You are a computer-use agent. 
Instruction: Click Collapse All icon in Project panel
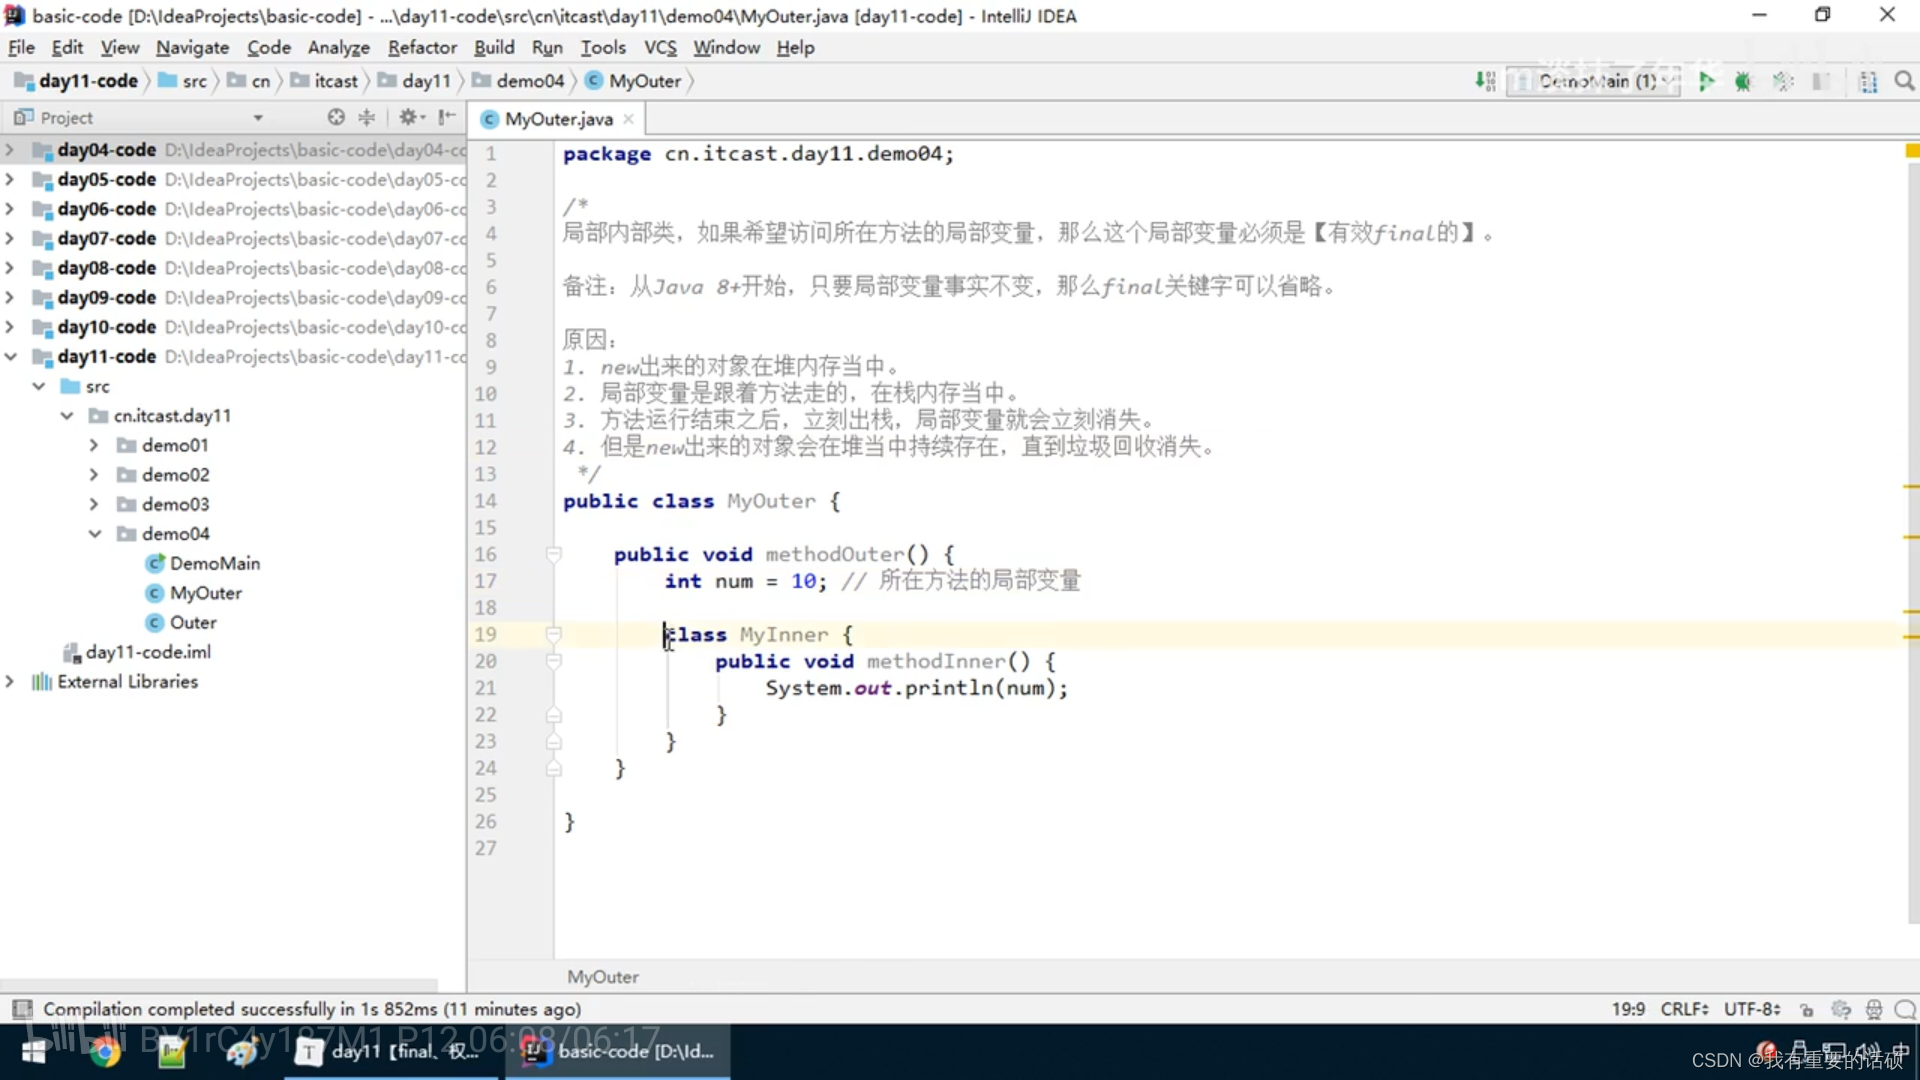367,117
